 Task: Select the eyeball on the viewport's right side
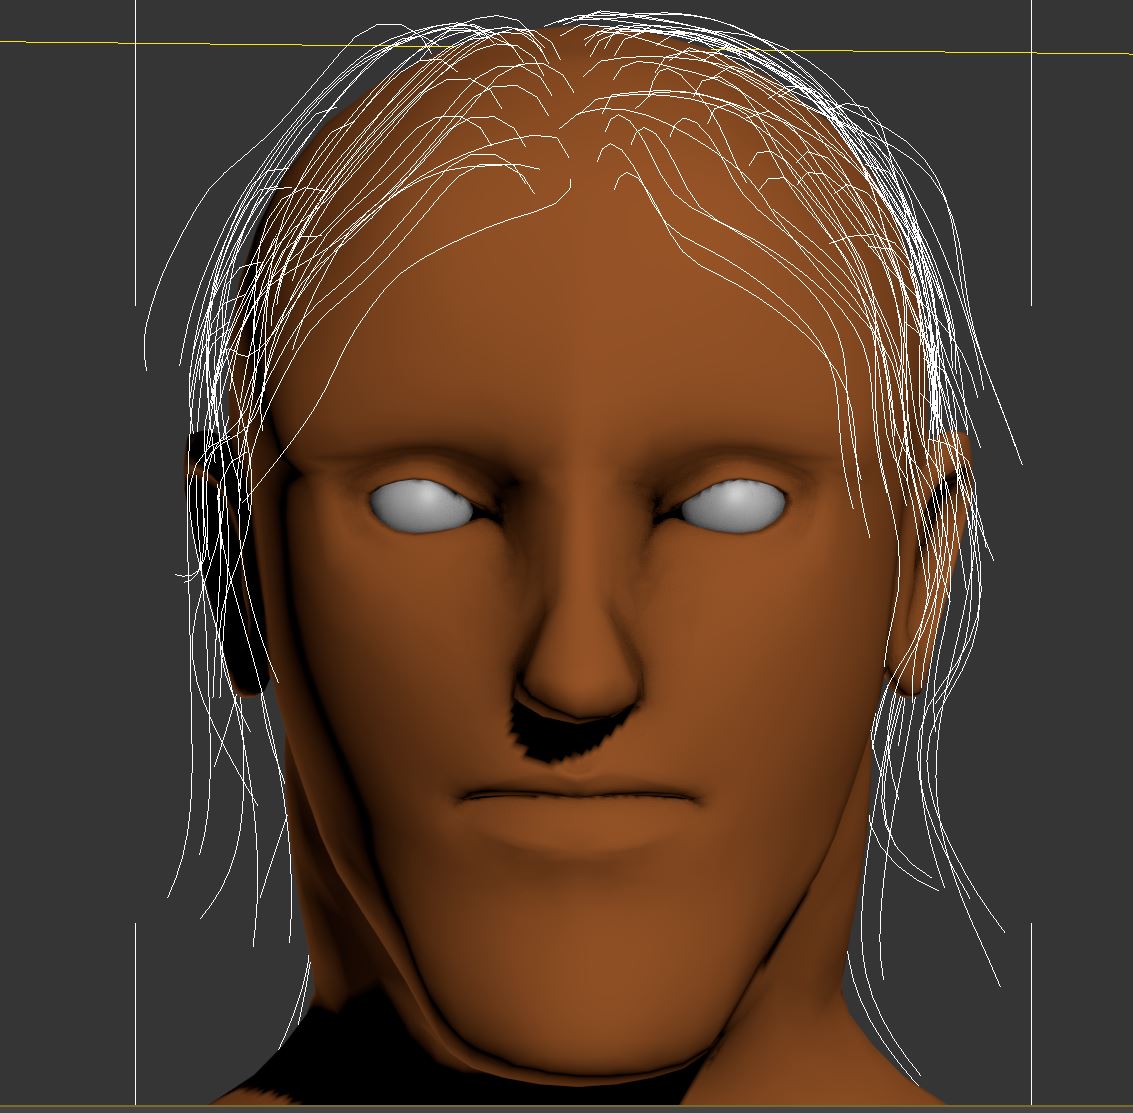click(735, 505)
